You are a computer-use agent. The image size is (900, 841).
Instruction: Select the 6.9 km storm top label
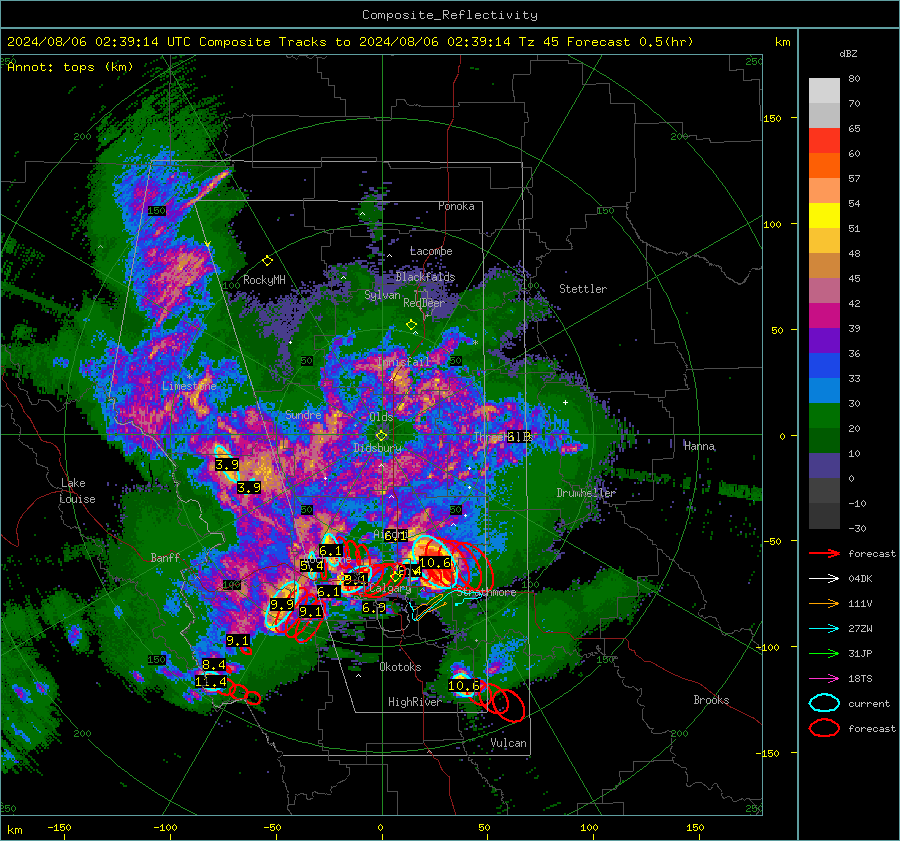(x=374, y=607)
